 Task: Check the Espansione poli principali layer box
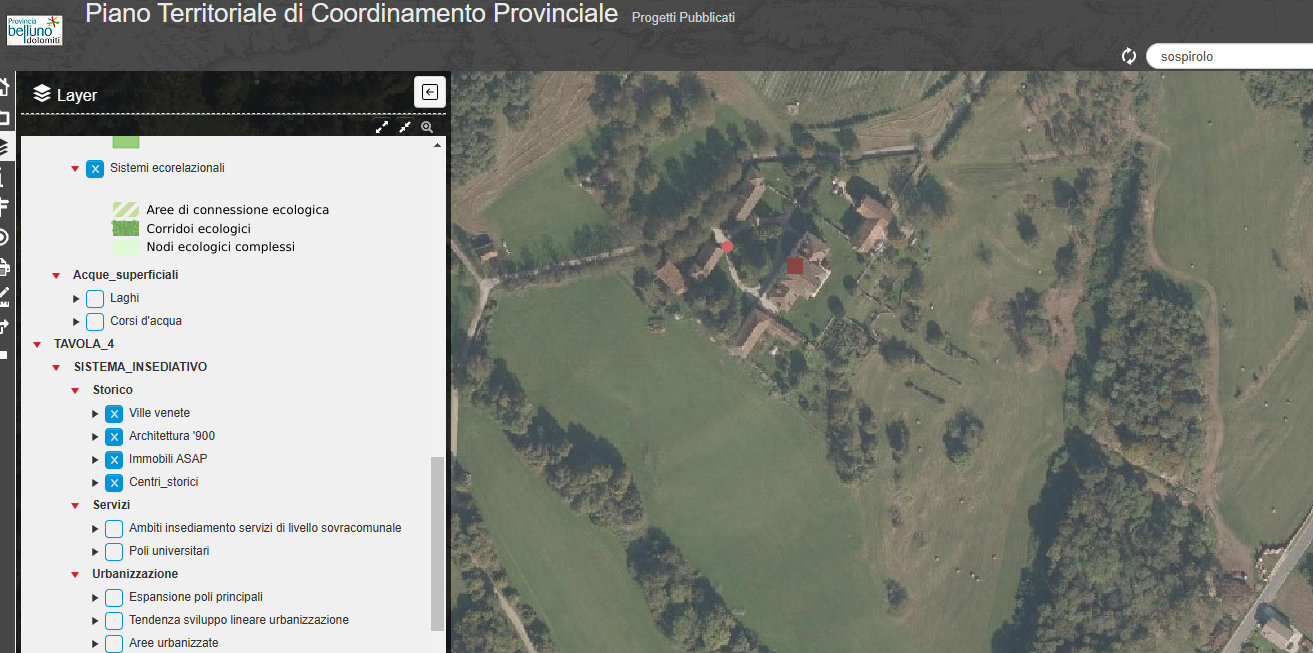click(114, 598)
